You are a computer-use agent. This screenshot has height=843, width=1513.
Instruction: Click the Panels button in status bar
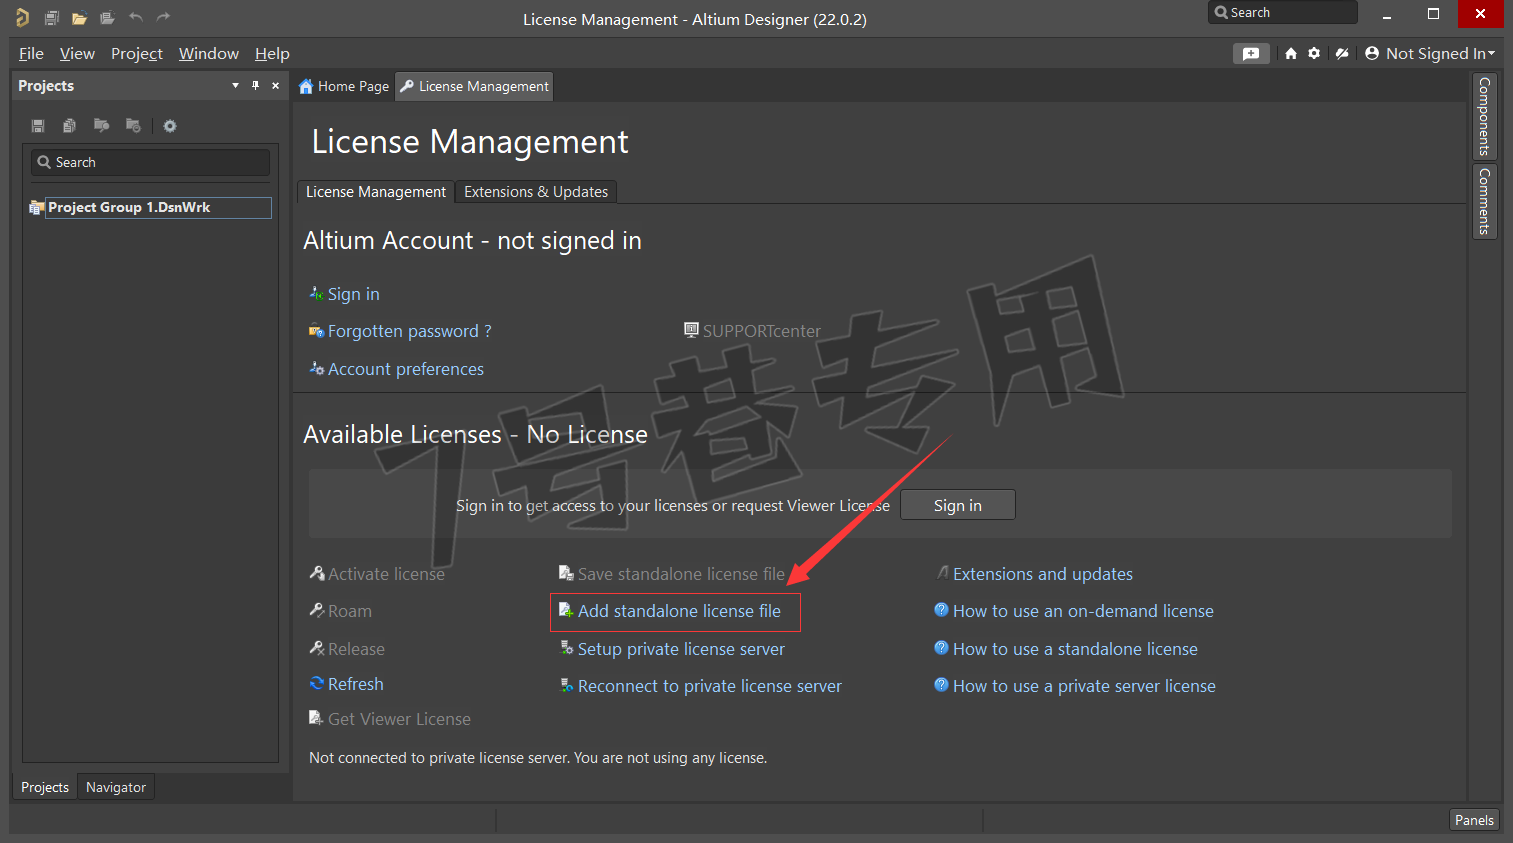[1474, 820]
